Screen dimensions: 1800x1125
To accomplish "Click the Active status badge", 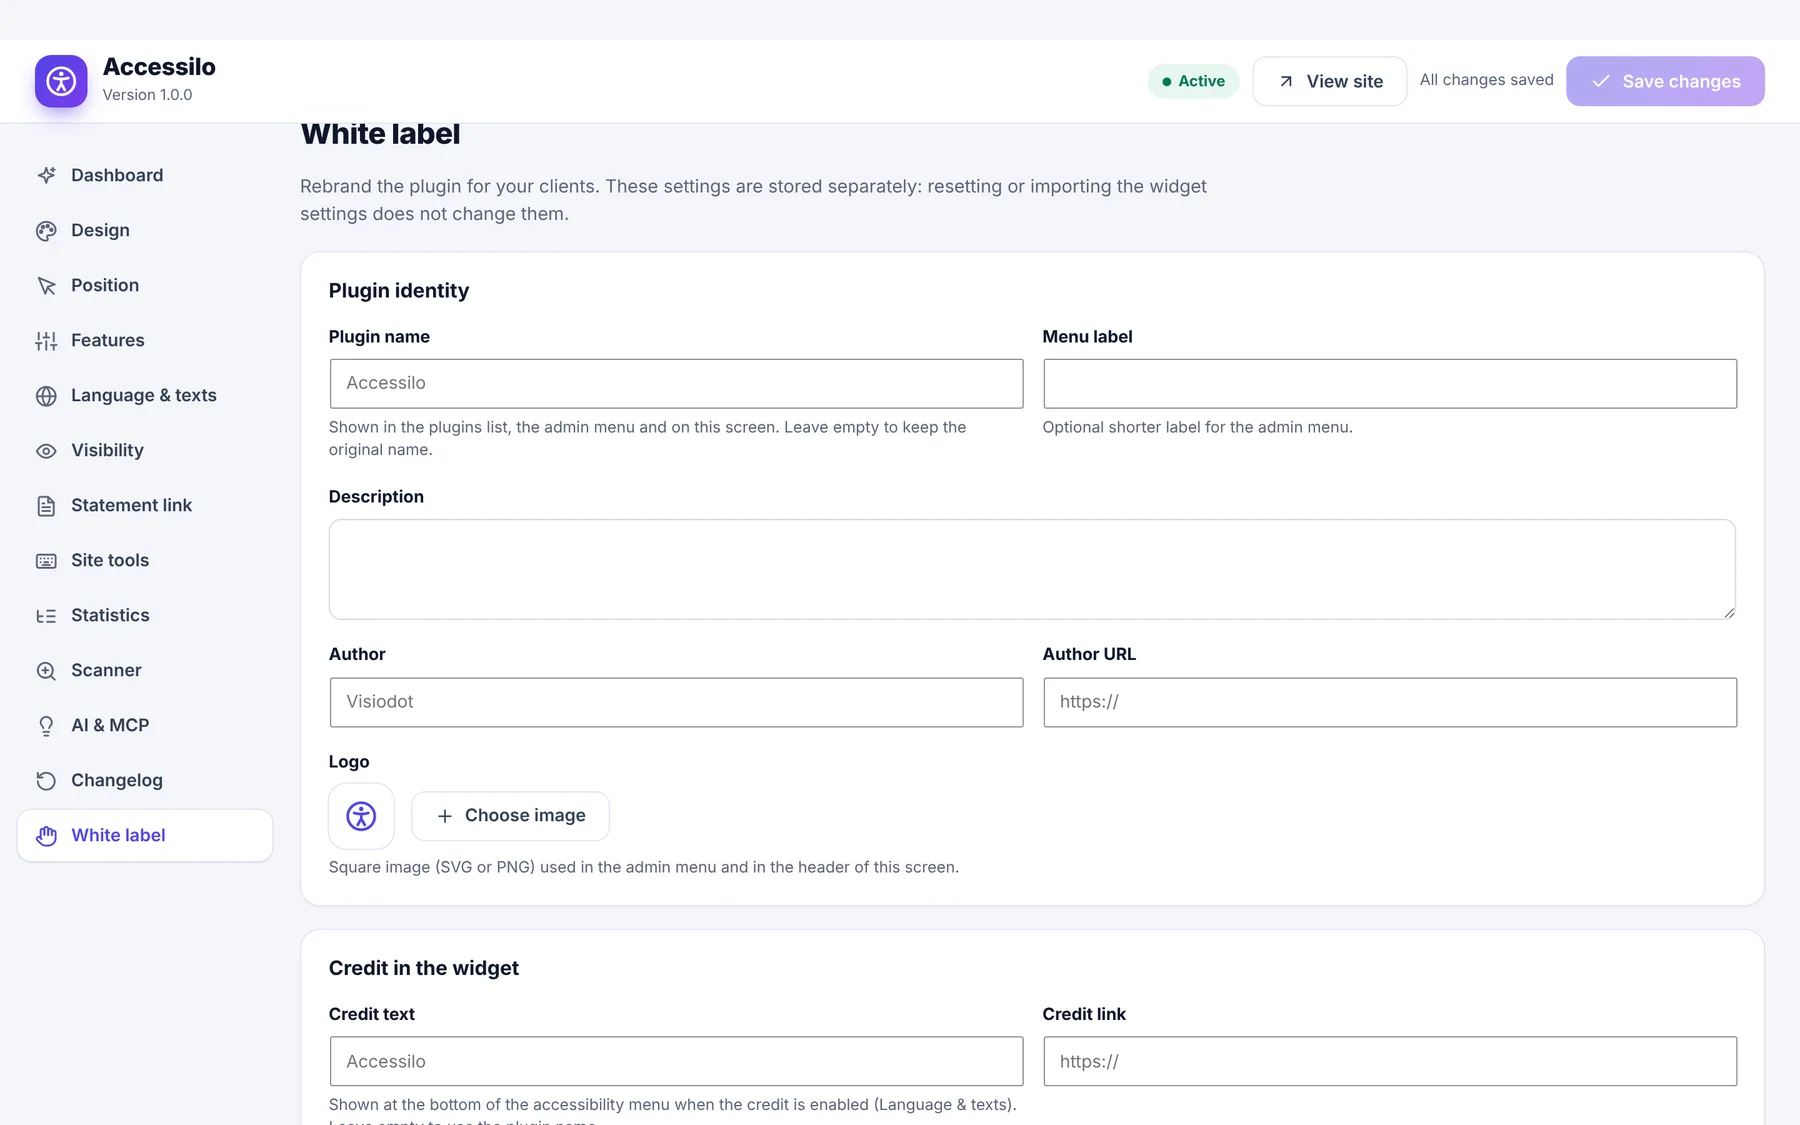I will 1193,81.
